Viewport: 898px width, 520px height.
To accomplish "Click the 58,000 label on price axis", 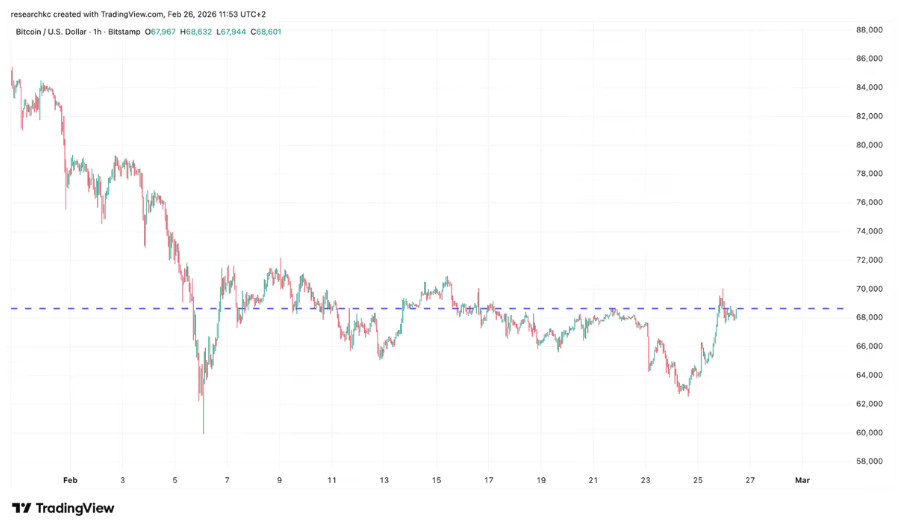I will pos(868,462).
